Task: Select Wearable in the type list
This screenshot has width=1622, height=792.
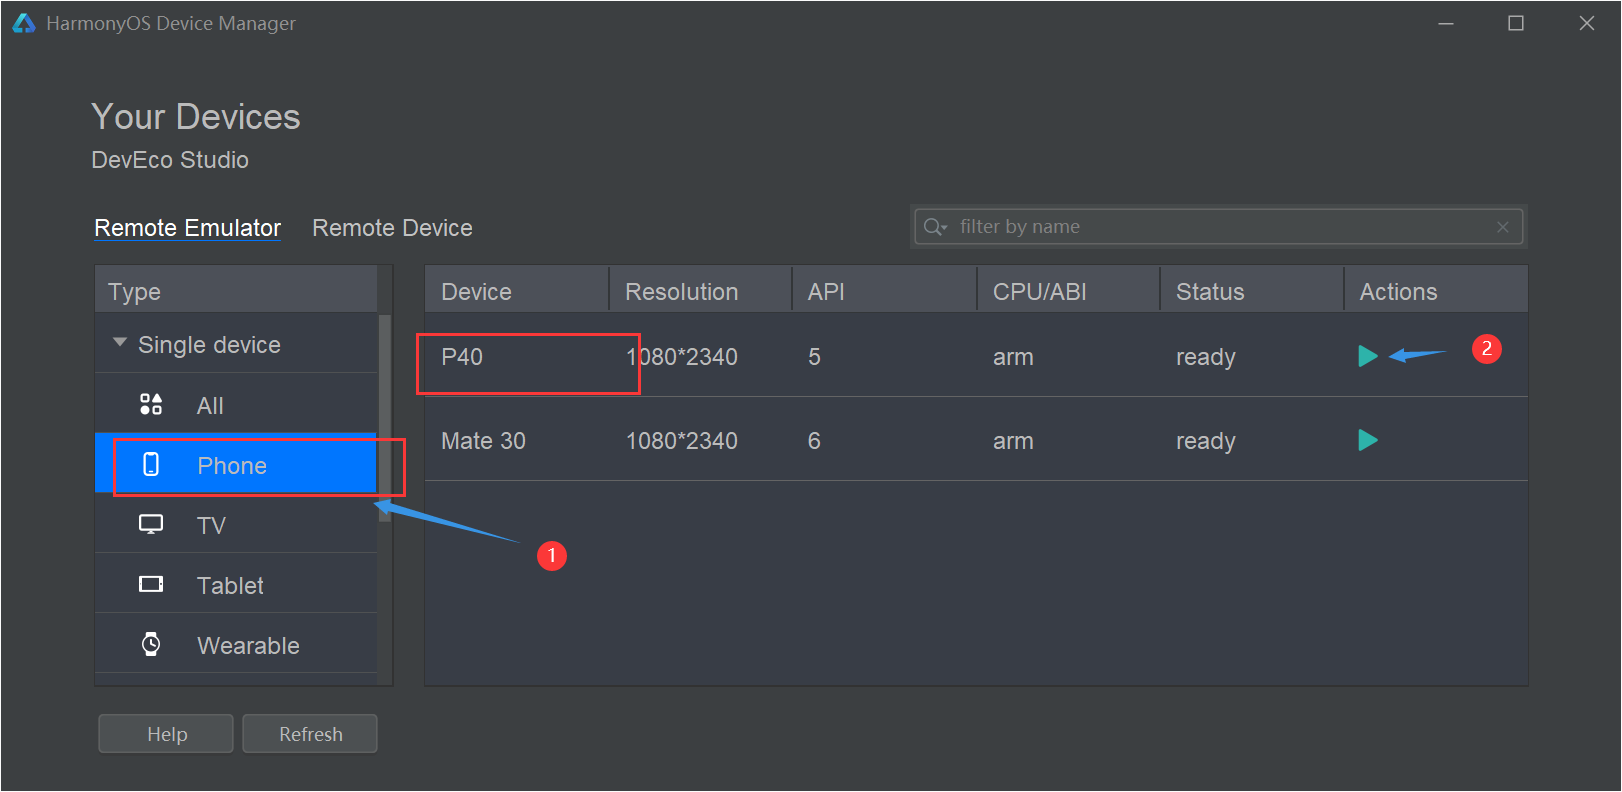Action: tap(236, 644)
